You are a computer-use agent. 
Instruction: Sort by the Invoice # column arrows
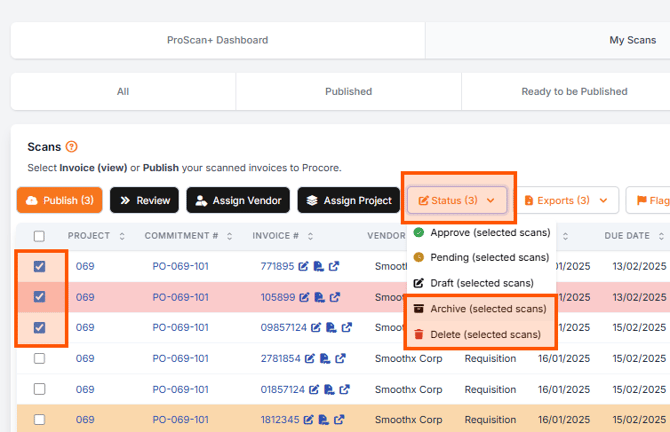pyautogui.click(x=311, y=236)
